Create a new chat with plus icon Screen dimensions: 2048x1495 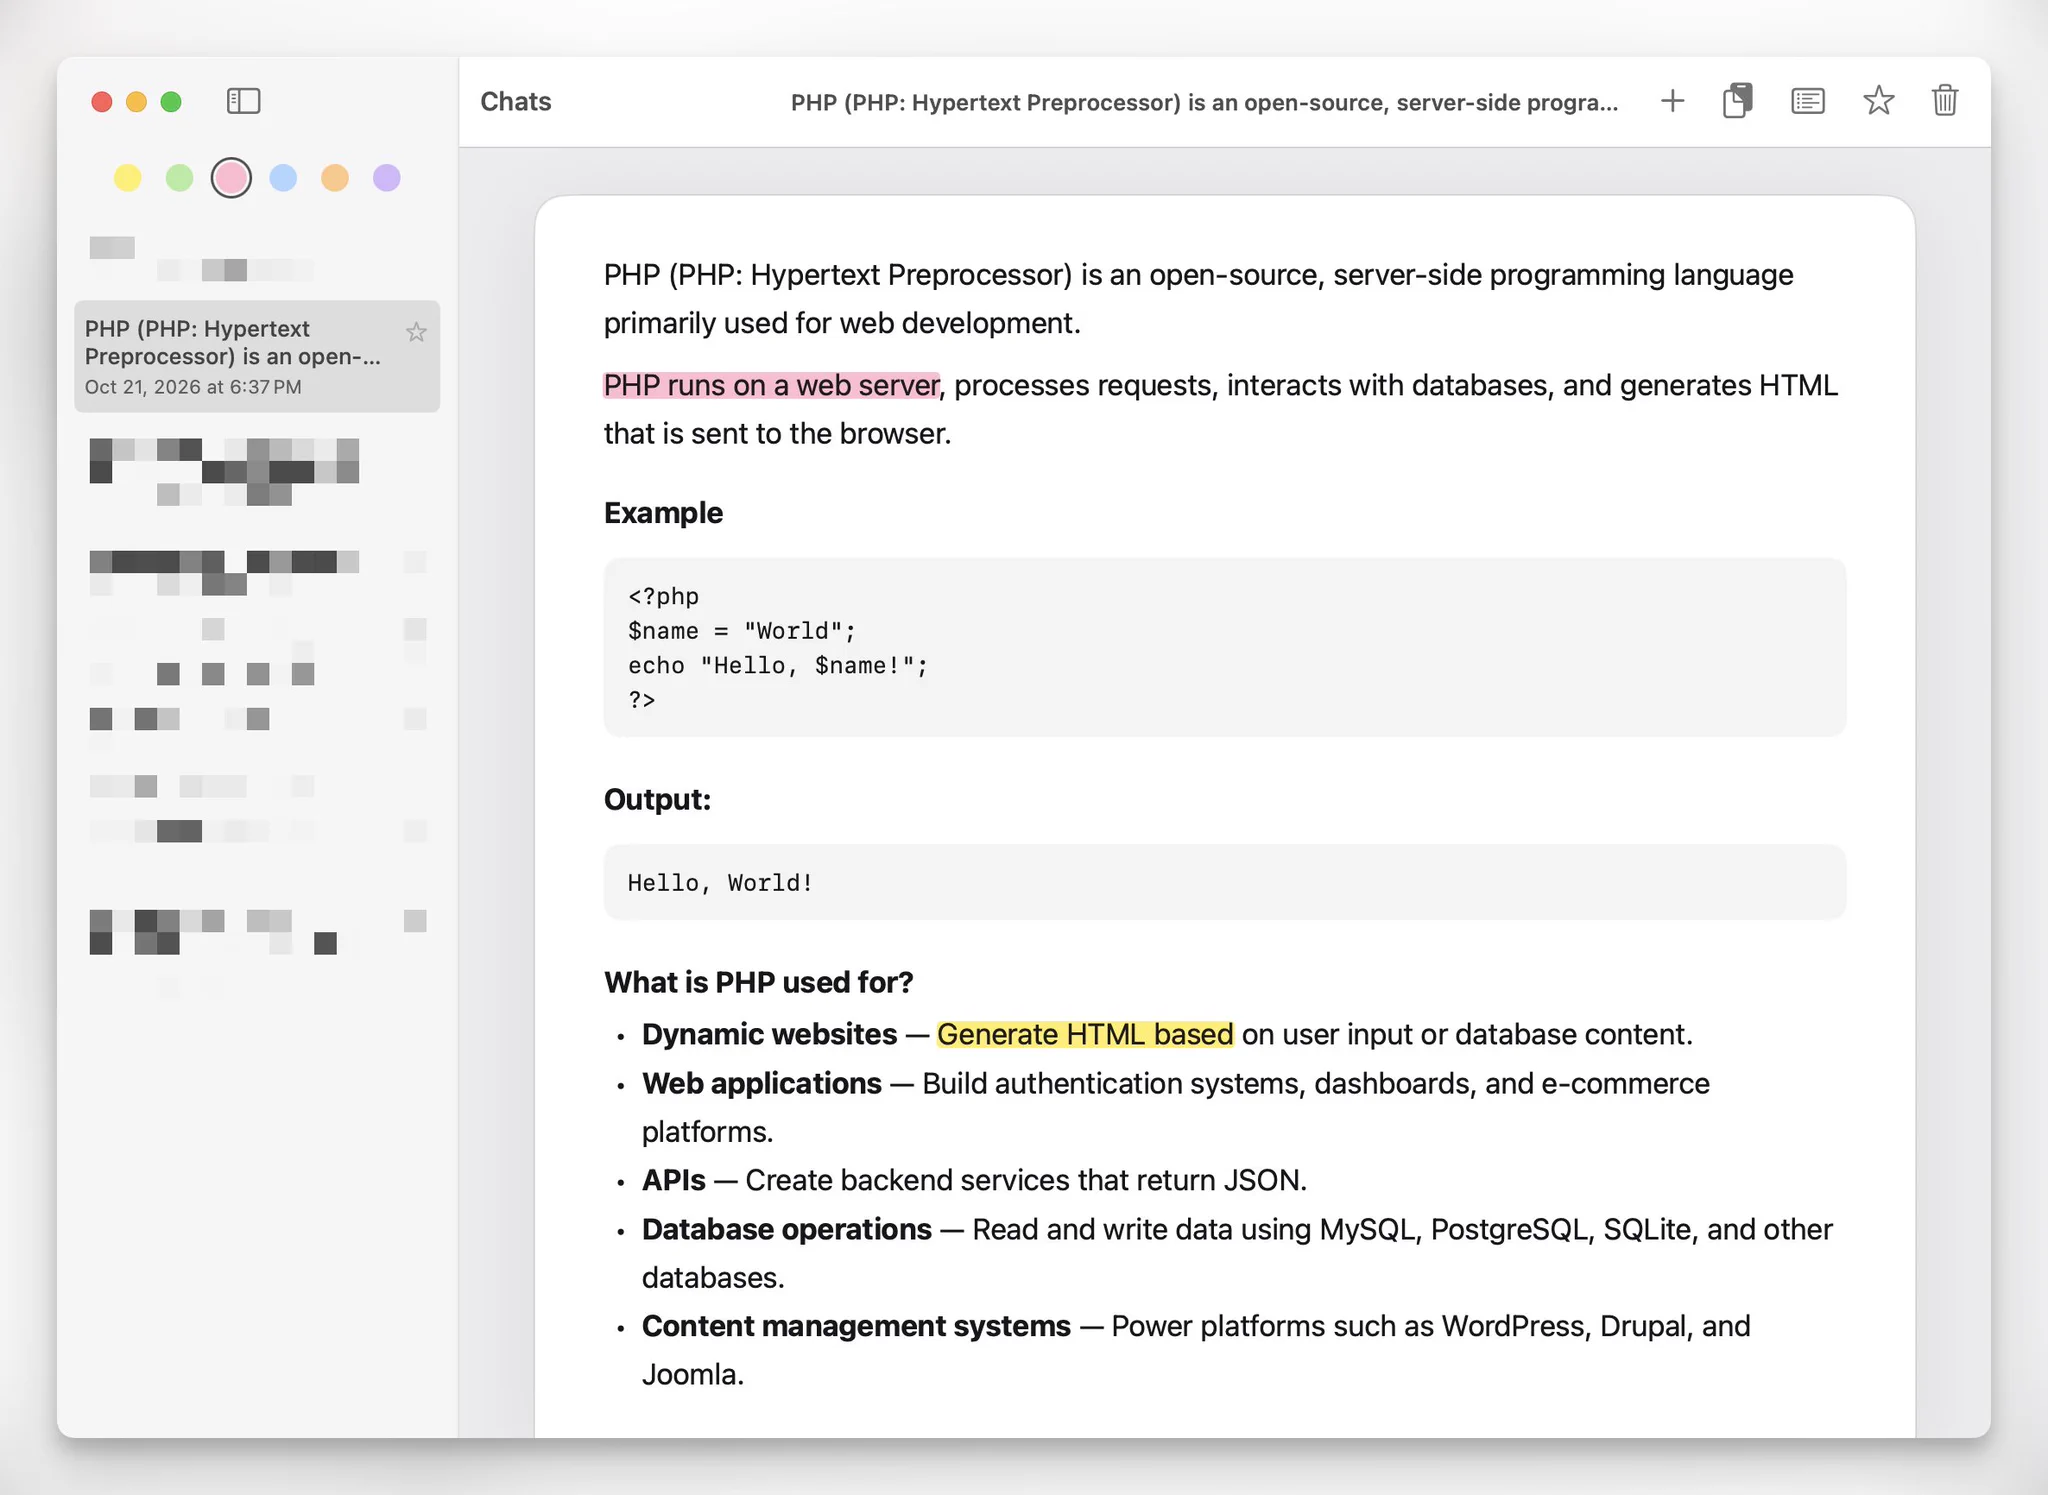1672,101
